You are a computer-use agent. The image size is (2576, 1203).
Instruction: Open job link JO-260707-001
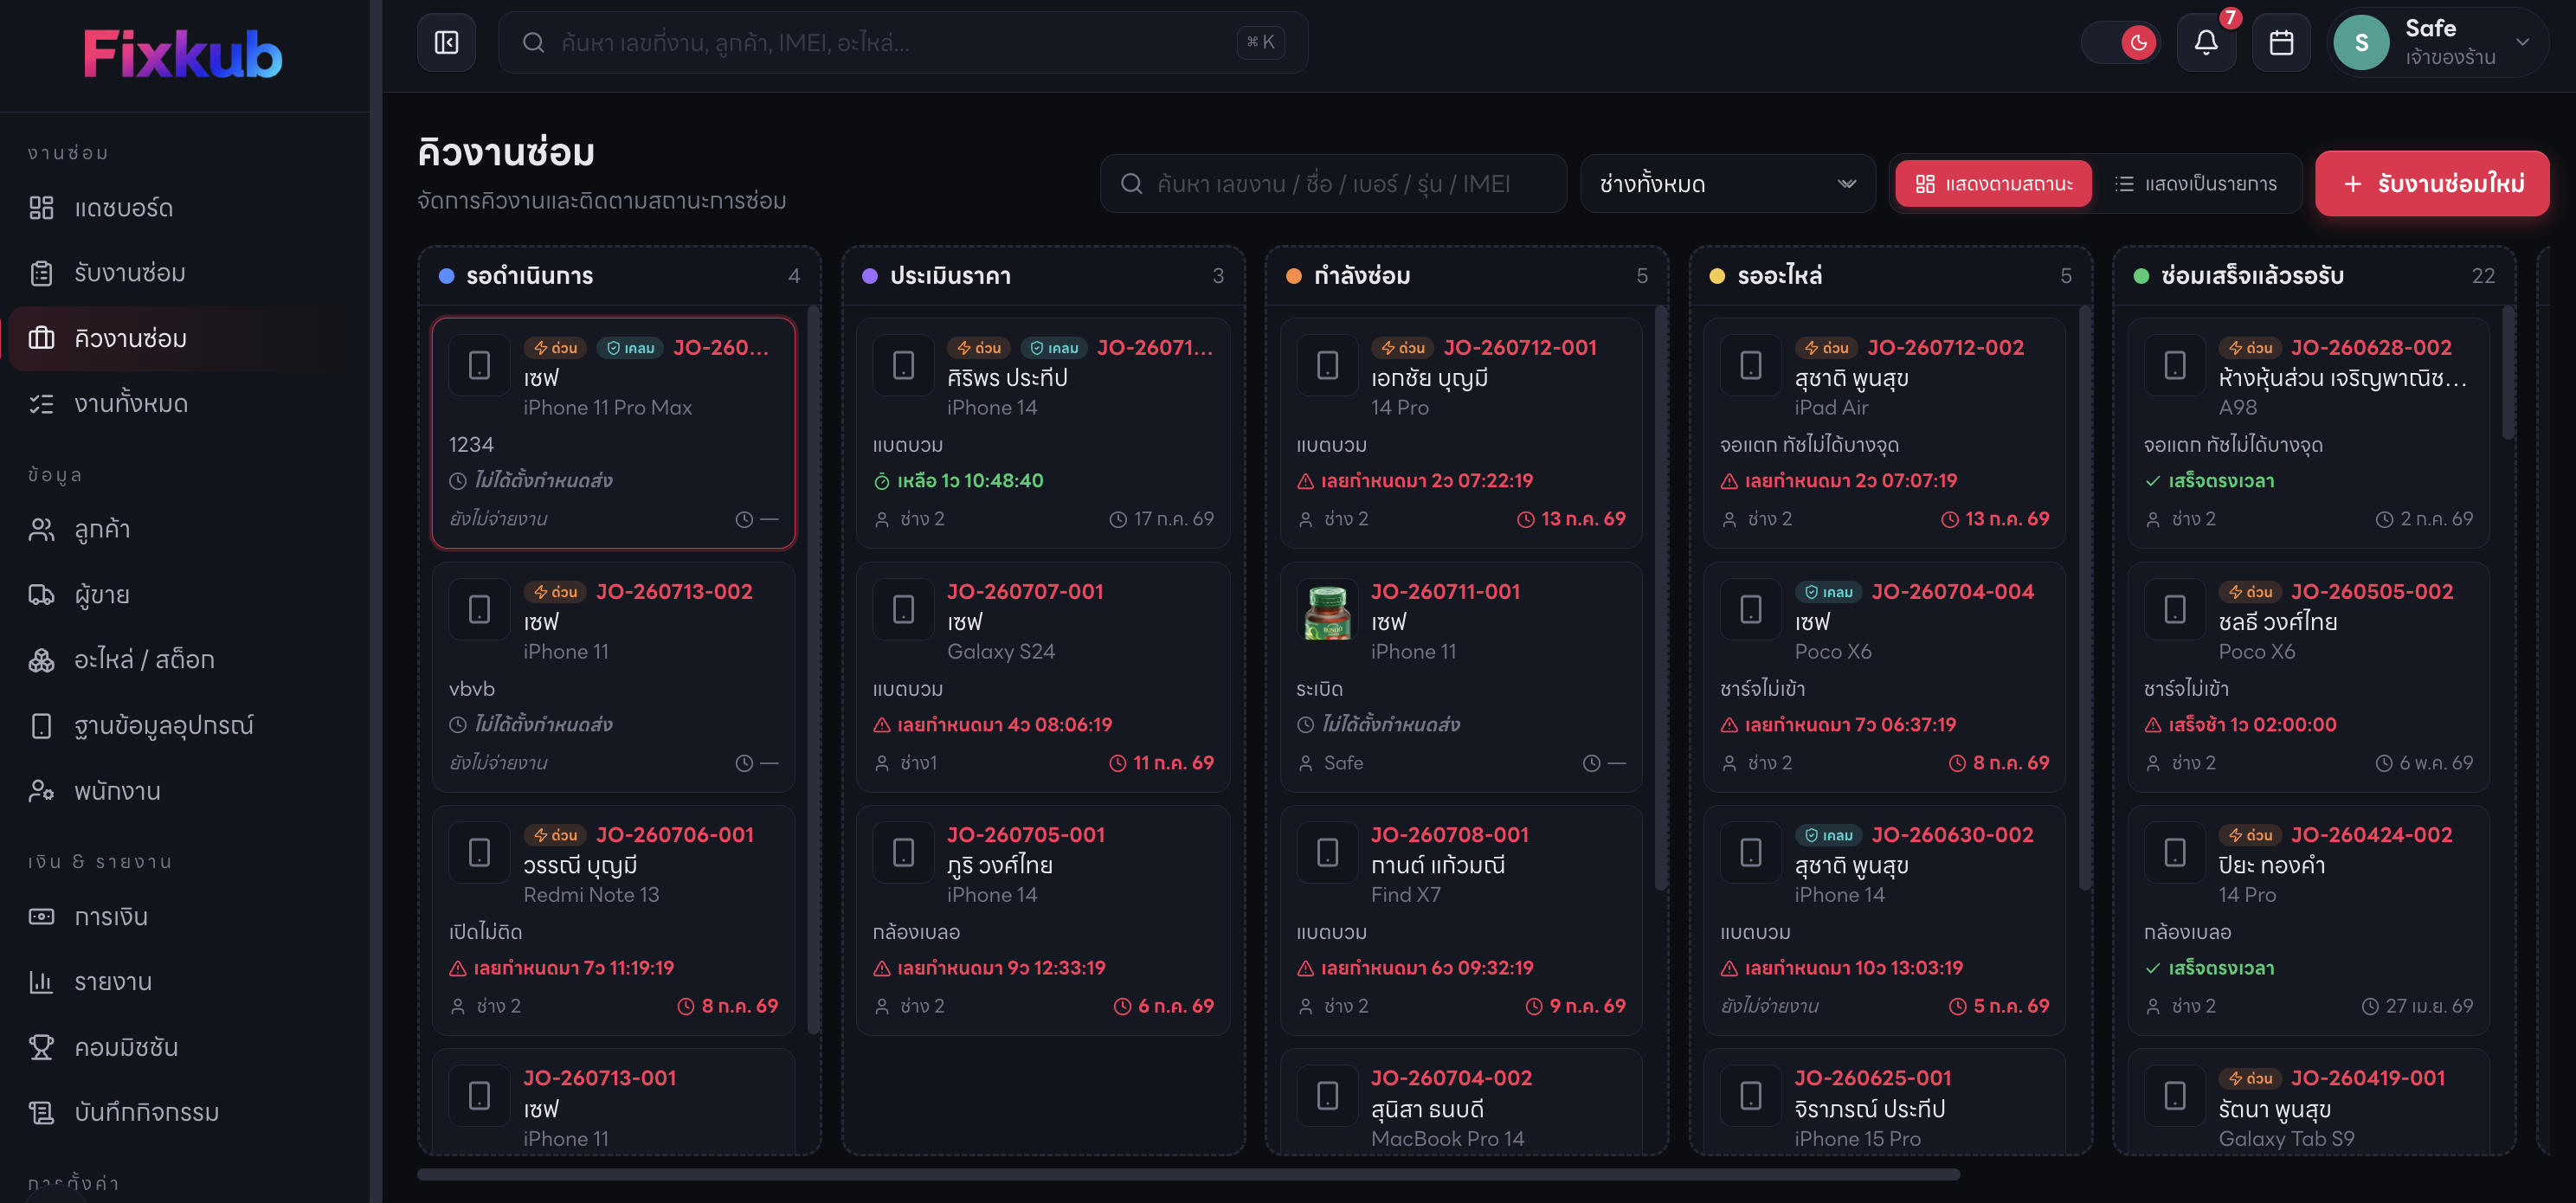[1025, 591]
